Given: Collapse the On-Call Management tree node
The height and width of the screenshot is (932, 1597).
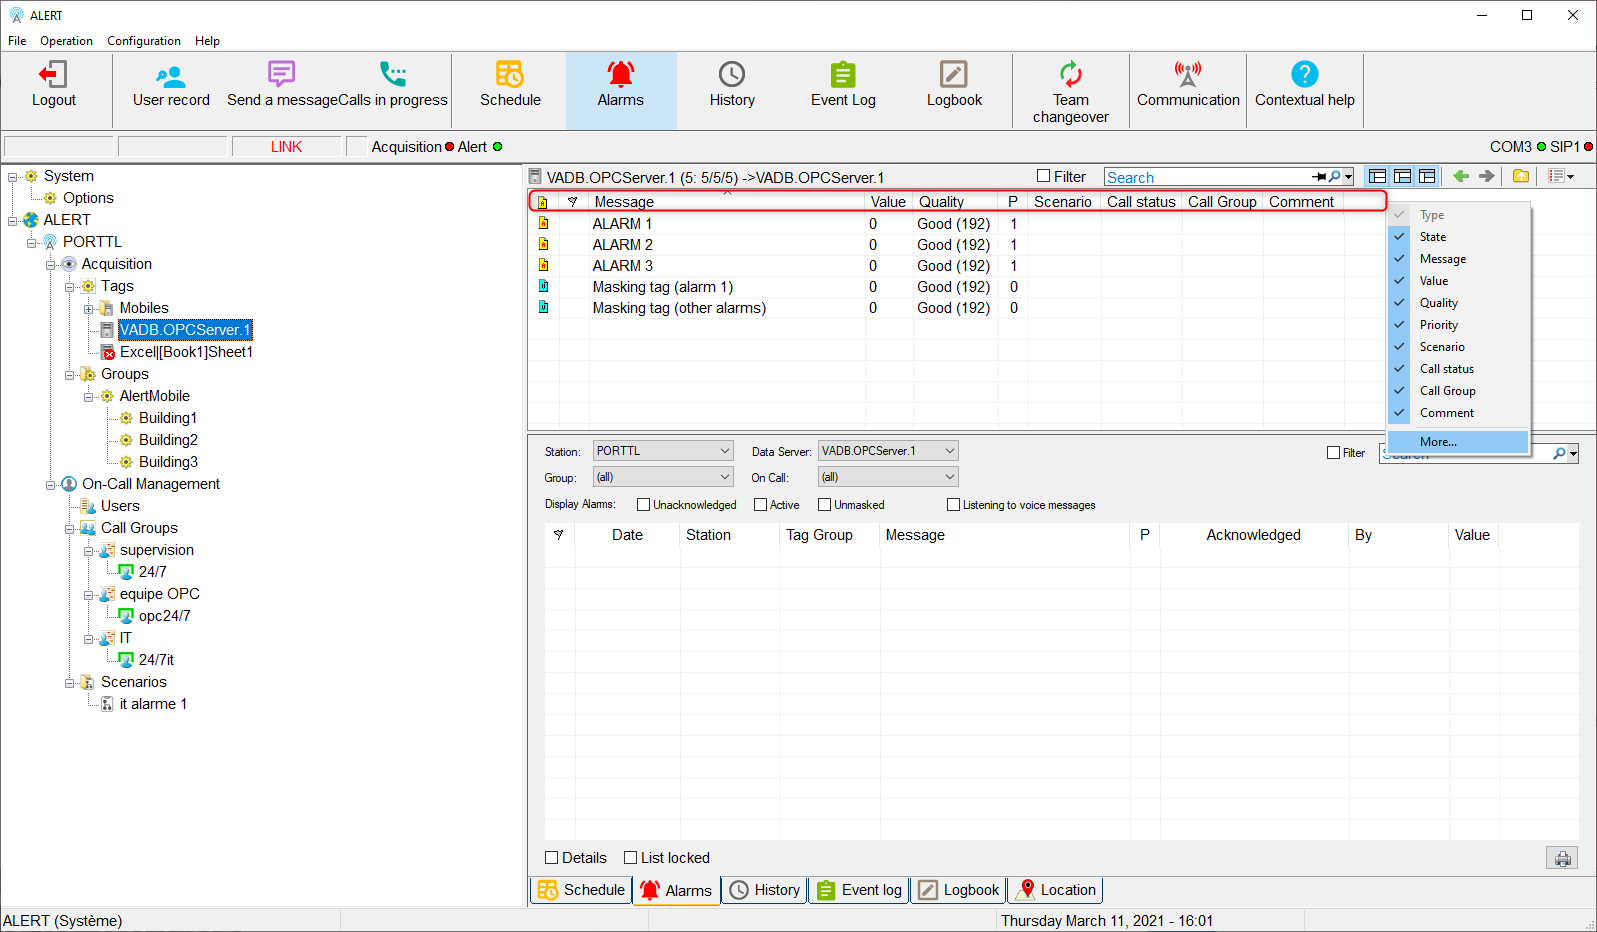Looking at the screenshot, I should click(50, 485).
